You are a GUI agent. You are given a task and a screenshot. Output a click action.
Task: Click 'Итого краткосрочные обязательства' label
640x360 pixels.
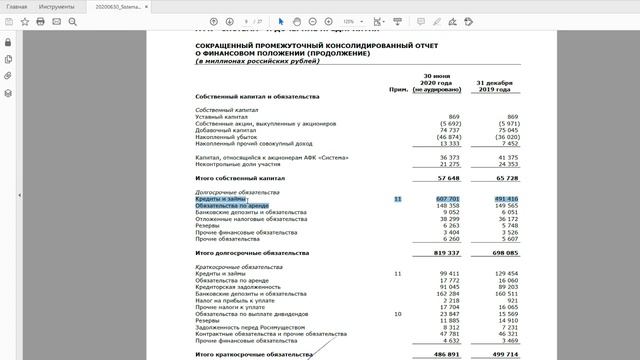[253, 354]
